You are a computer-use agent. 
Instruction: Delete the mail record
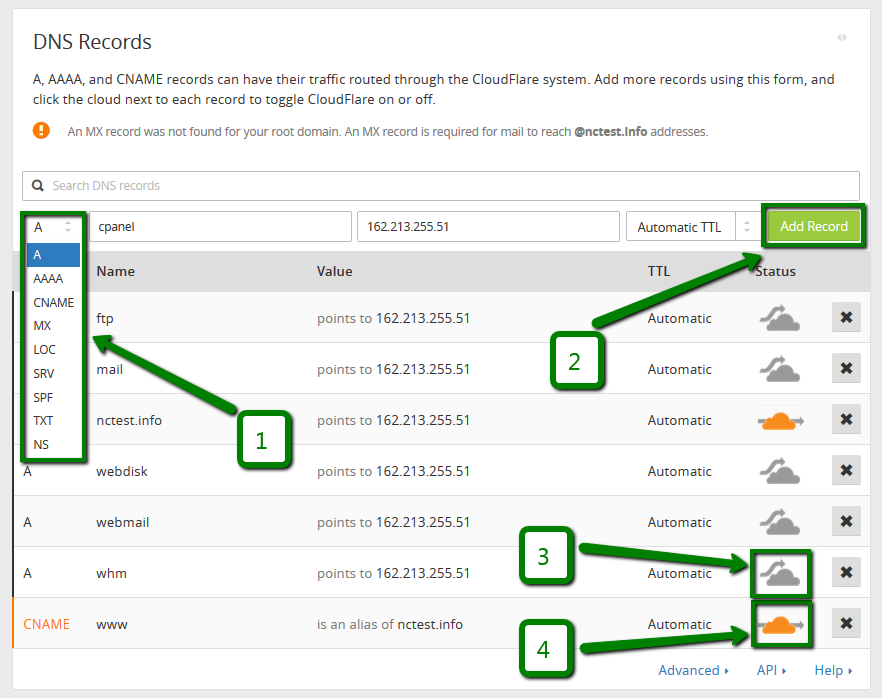click(x=846, y=369)
